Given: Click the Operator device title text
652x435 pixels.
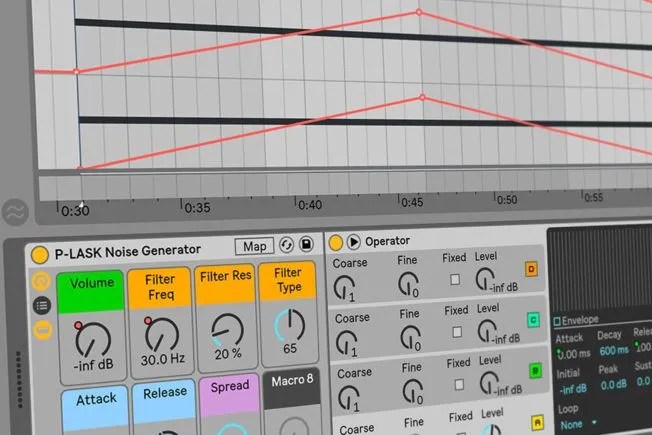Looking at the screenshot, I should click(x=387, y=241).
